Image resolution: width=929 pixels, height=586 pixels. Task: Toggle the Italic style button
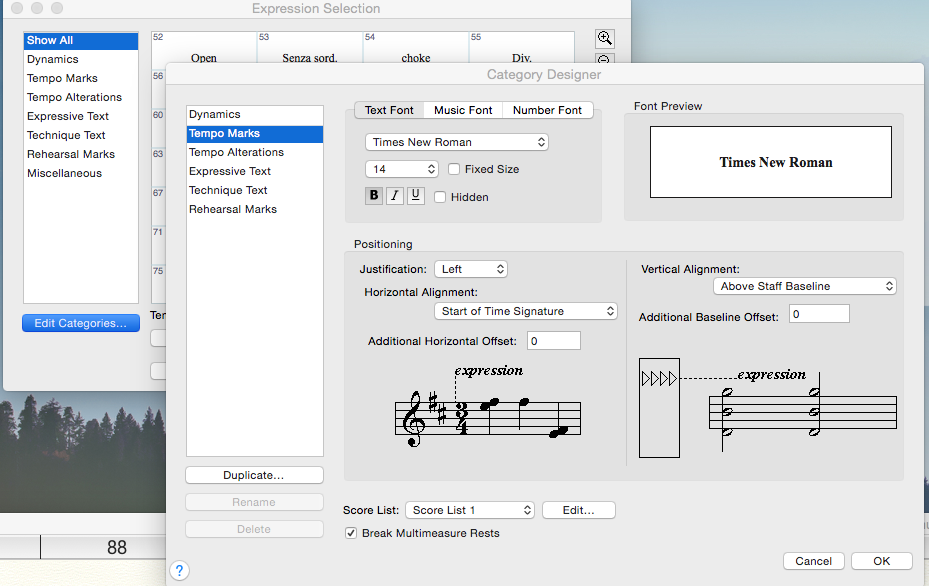pos(395,196)
